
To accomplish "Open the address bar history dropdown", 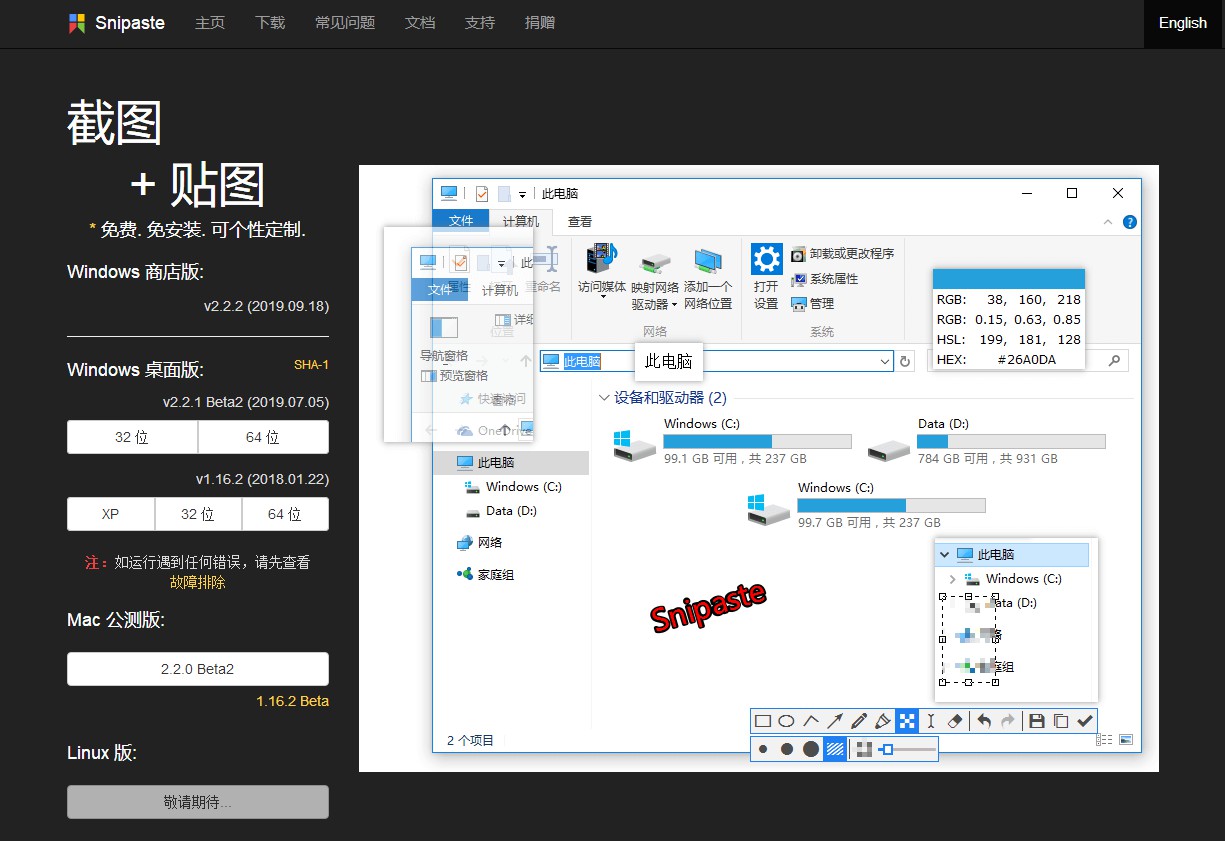I will point(884,361).
